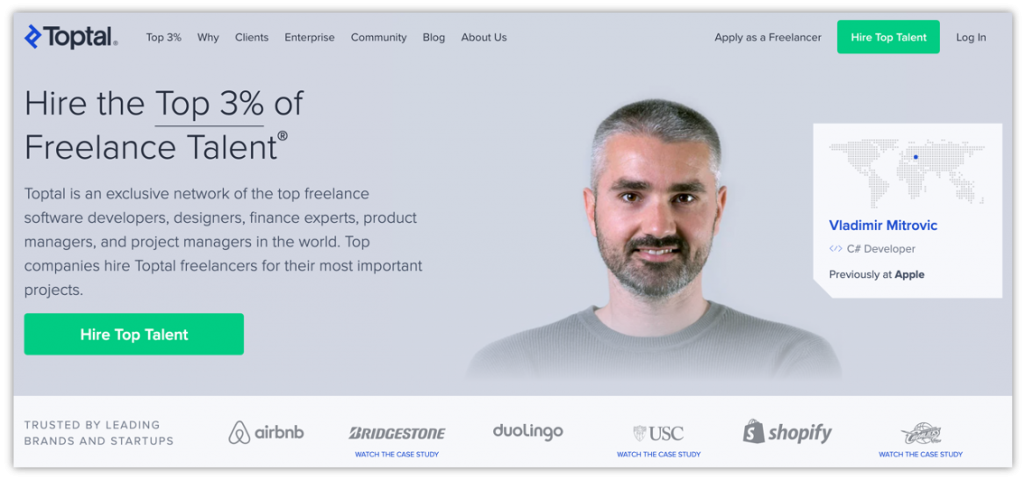Click the header Hire Top Talent button

tap(888, 37)
